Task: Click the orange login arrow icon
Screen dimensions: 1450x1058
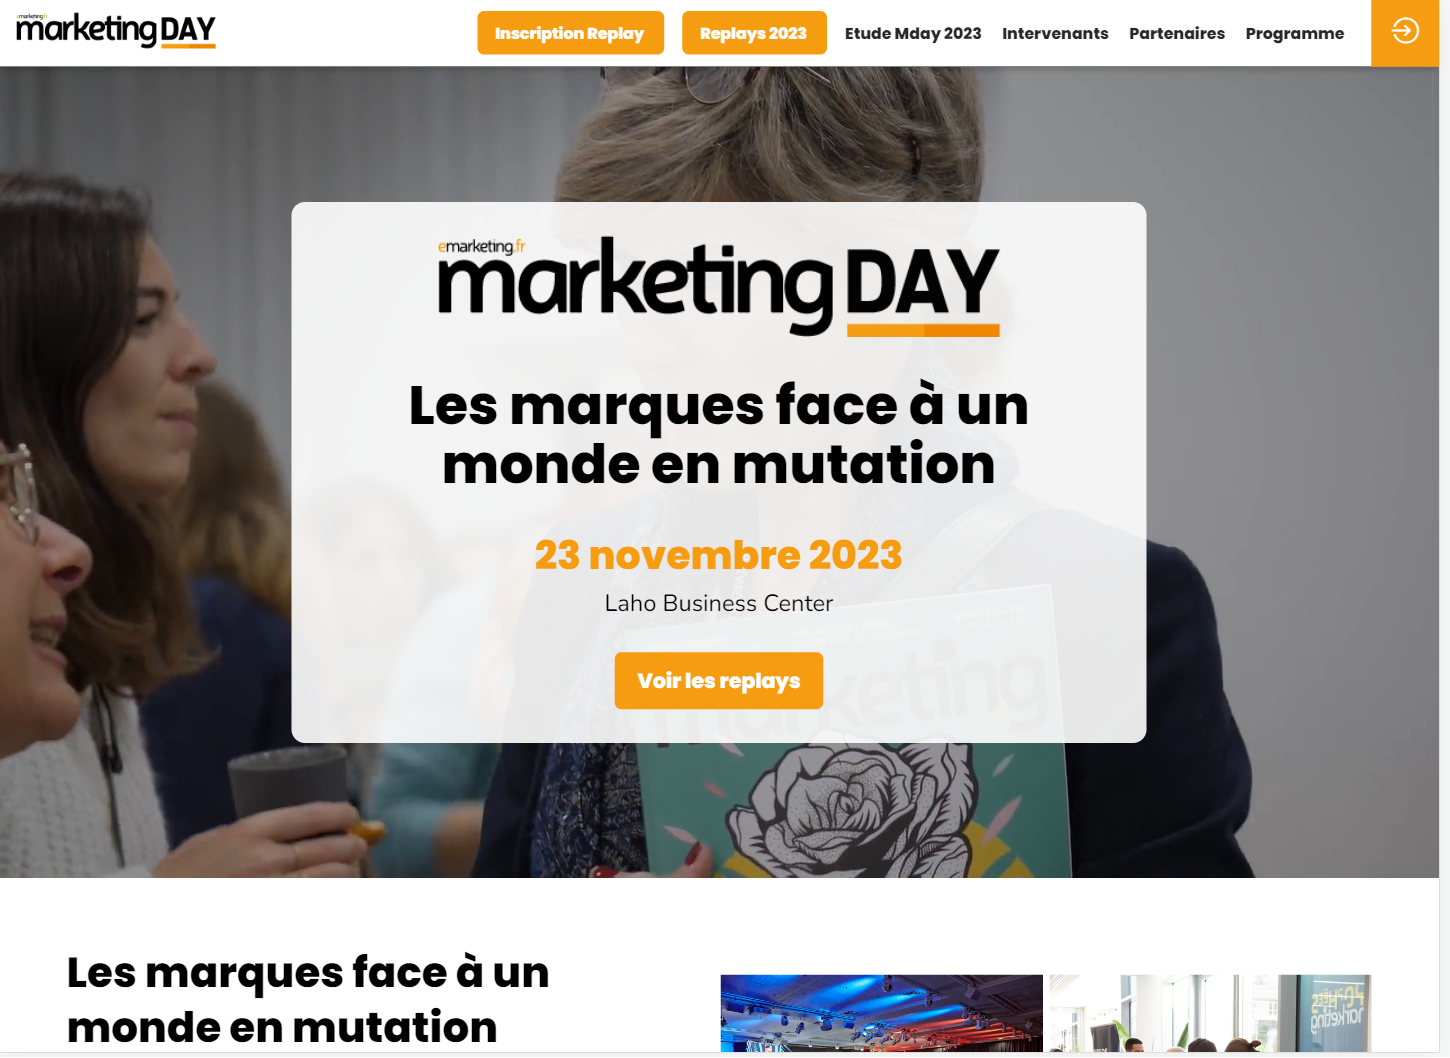Action: pyautogui.click(x=1404, y=32)
